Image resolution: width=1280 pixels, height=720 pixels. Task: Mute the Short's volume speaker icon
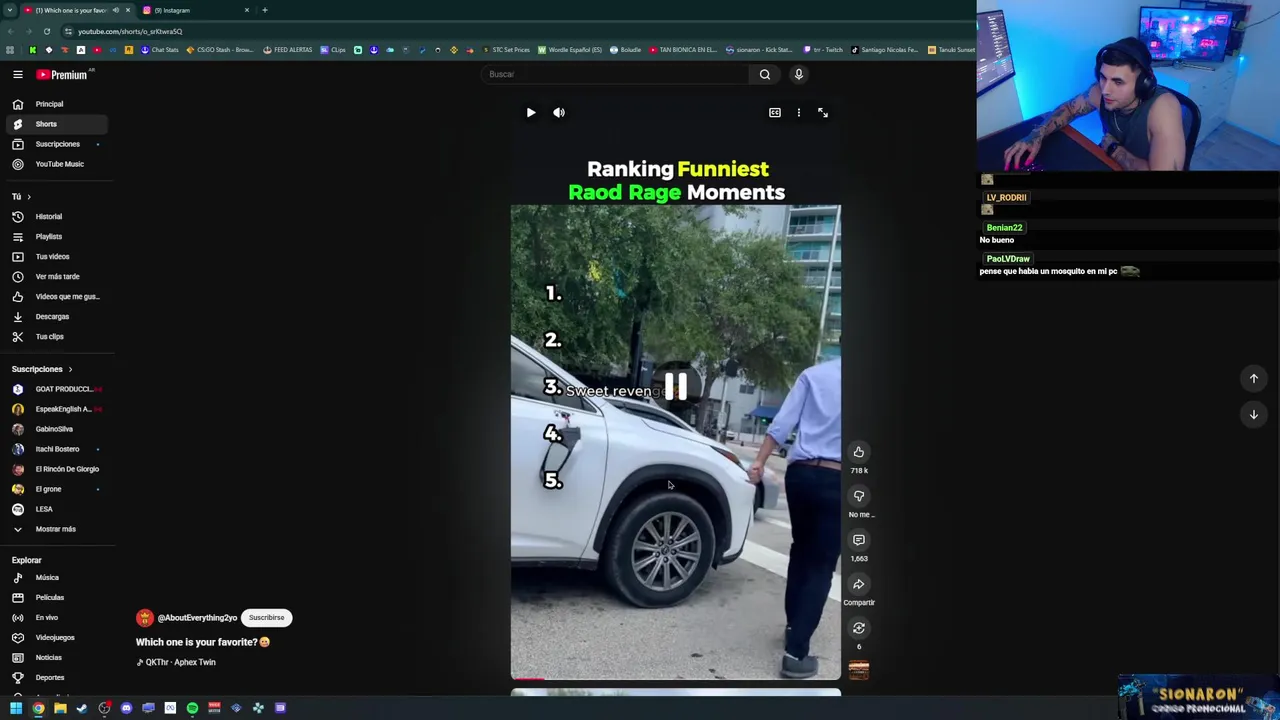click(559, 113)
